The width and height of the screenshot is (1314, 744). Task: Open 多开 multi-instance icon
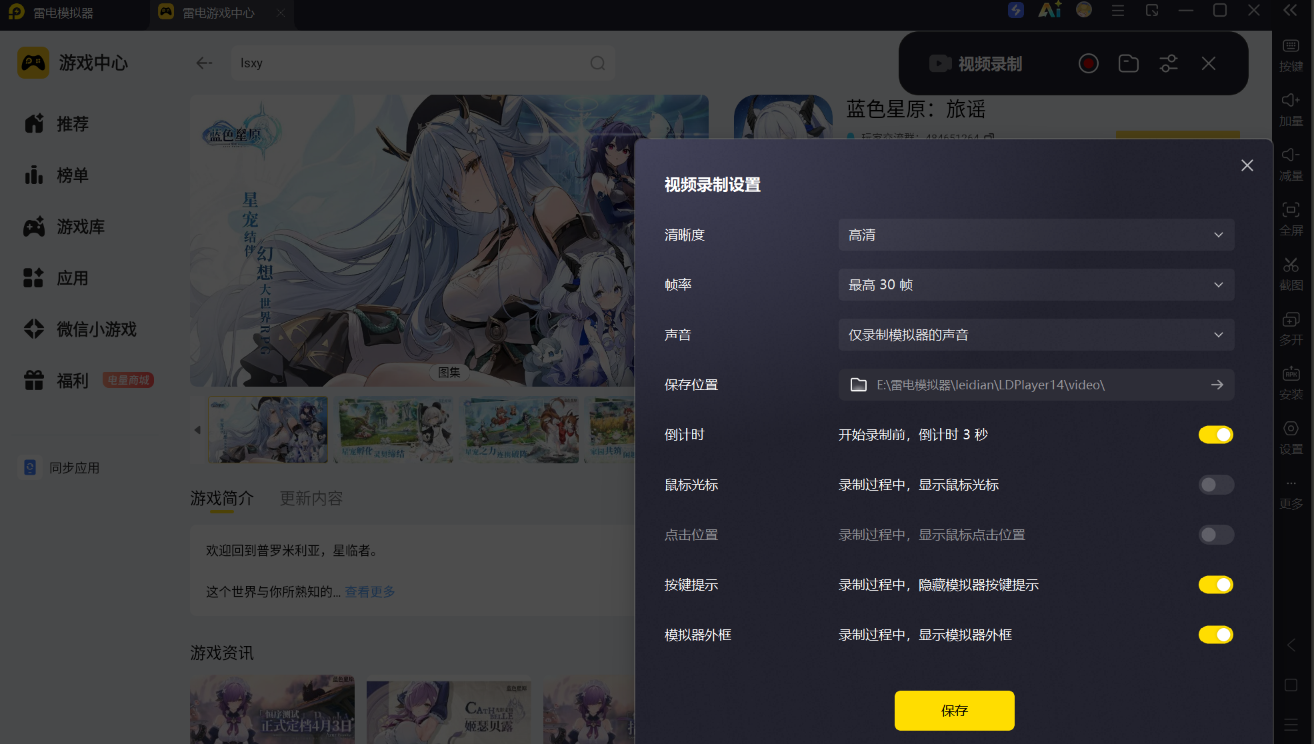[x=1291, y=320]
